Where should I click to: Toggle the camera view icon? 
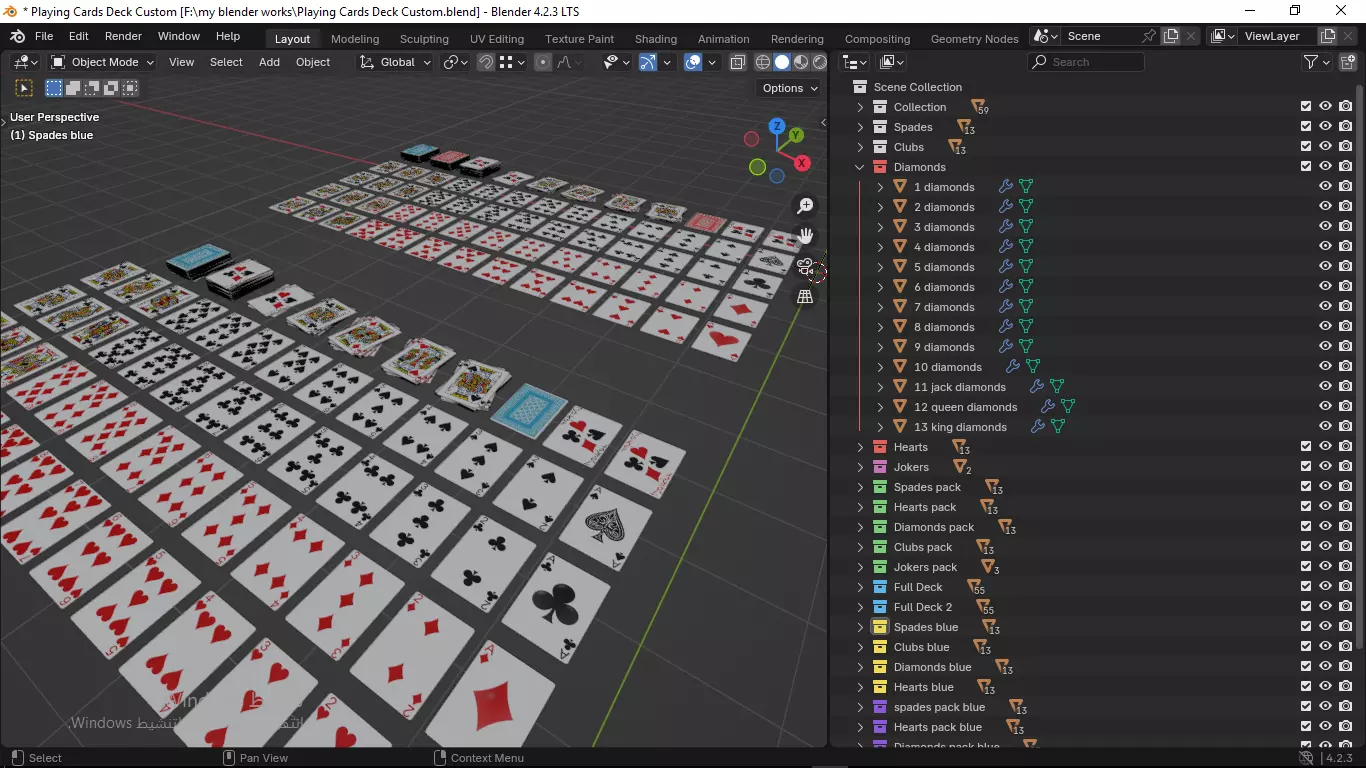(805, 266)
